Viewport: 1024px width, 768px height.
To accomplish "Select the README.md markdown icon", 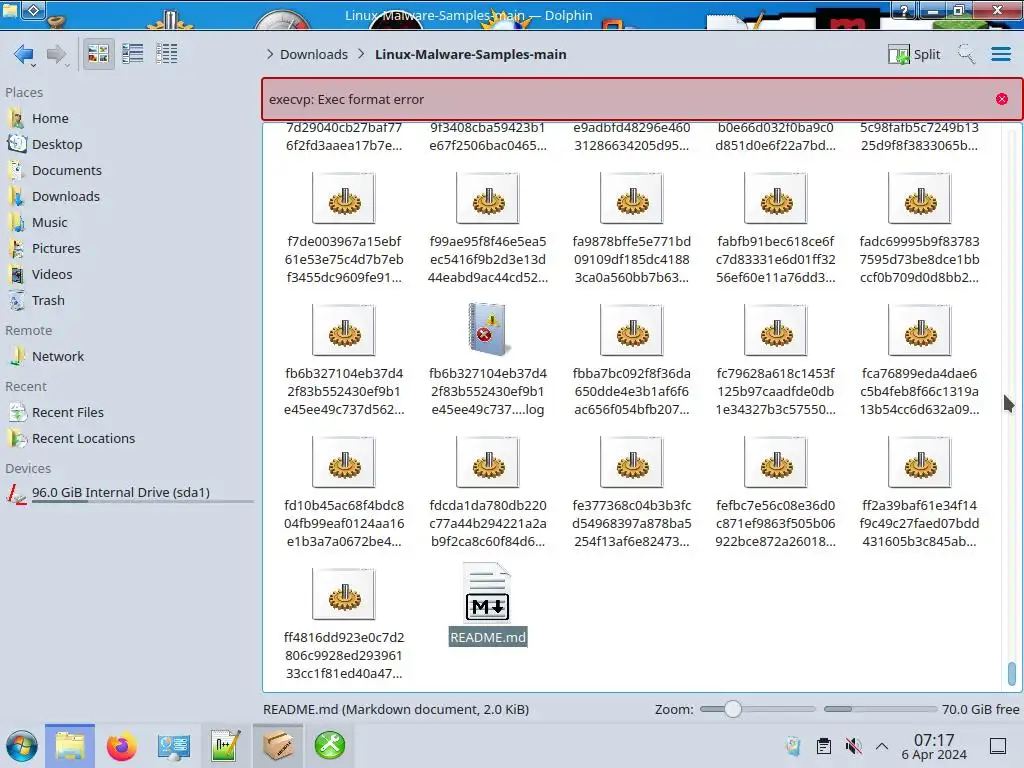I will (487, 592).
